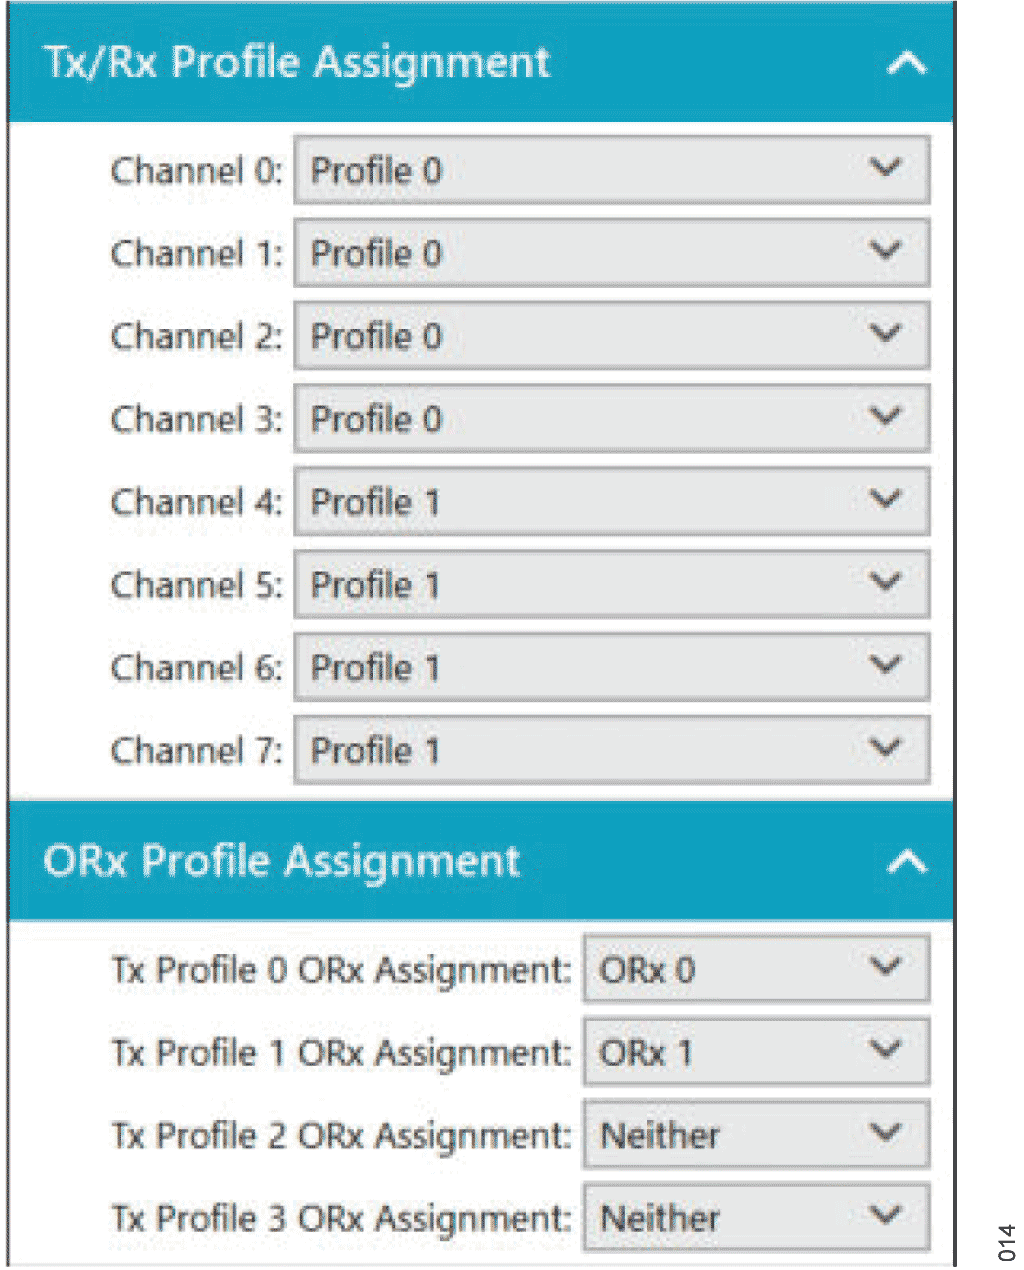This screenshot has height=1270, width=1024.
Task: Expand the Channel 6 profile combo box
Action: click(x=611, y=668)
